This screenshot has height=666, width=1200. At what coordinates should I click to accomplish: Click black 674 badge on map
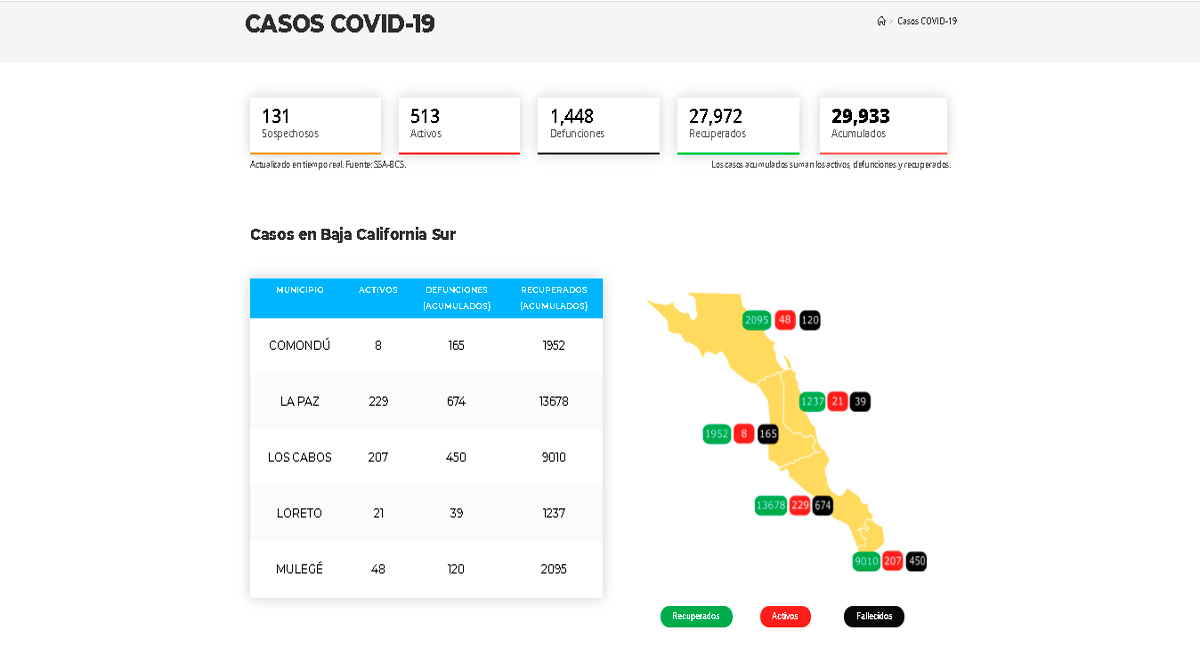823,506
